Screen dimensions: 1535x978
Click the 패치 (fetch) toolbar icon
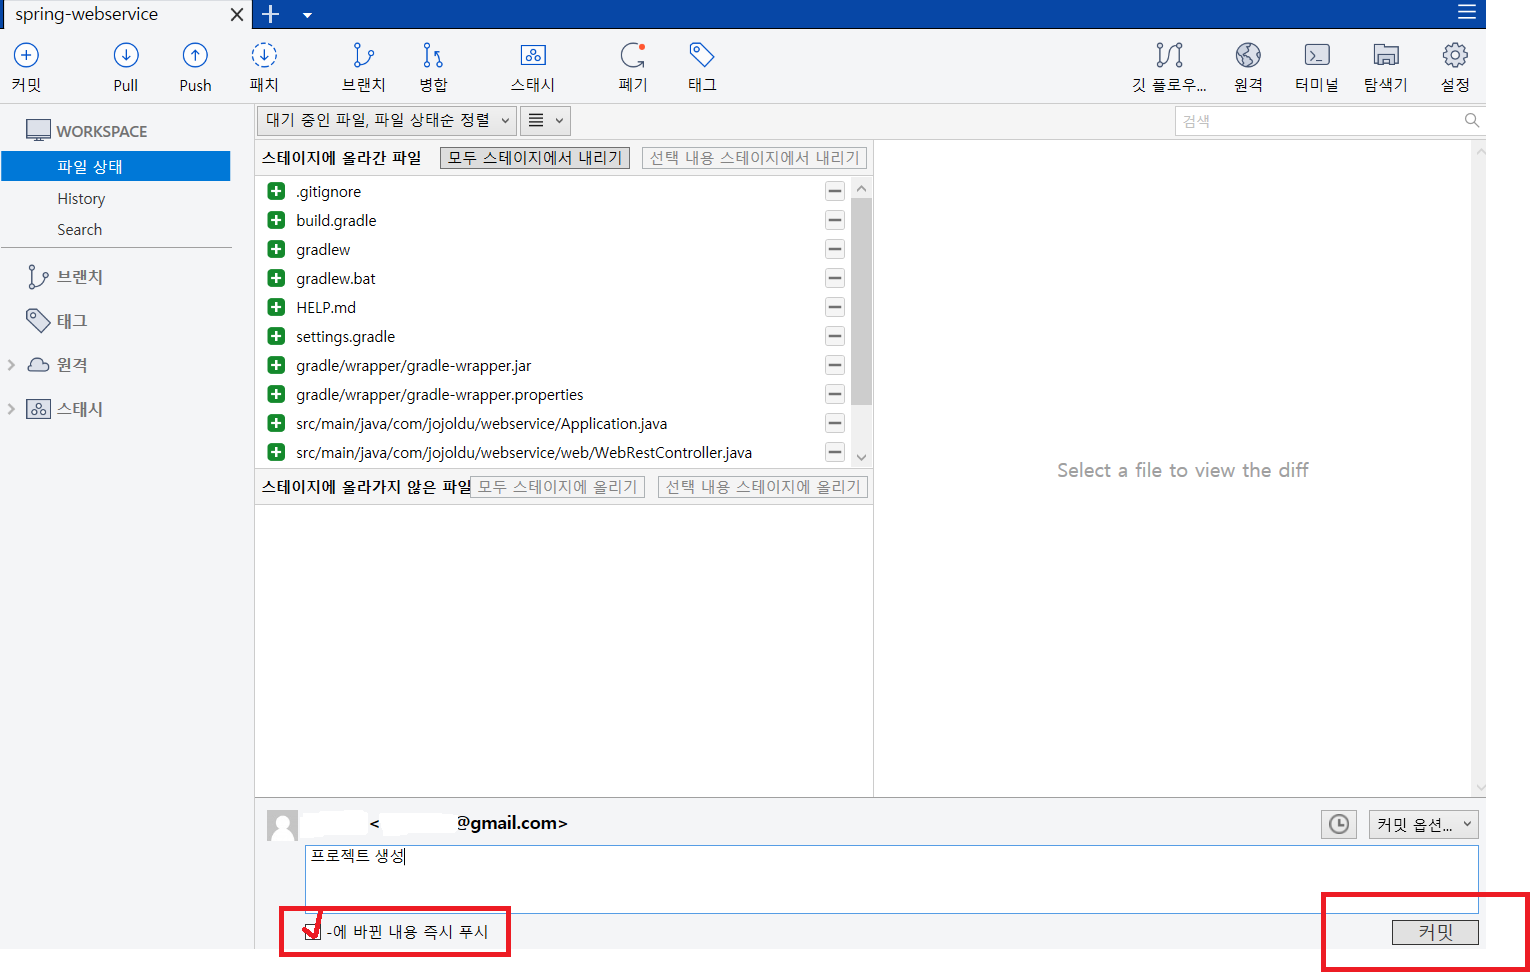[x=264, y=67]
